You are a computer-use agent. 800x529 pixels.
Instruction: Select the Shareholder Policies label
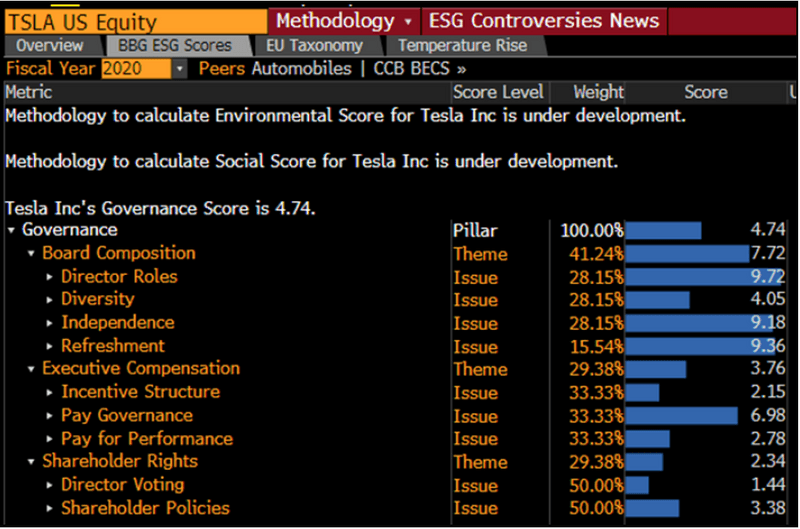pos(145,508)
